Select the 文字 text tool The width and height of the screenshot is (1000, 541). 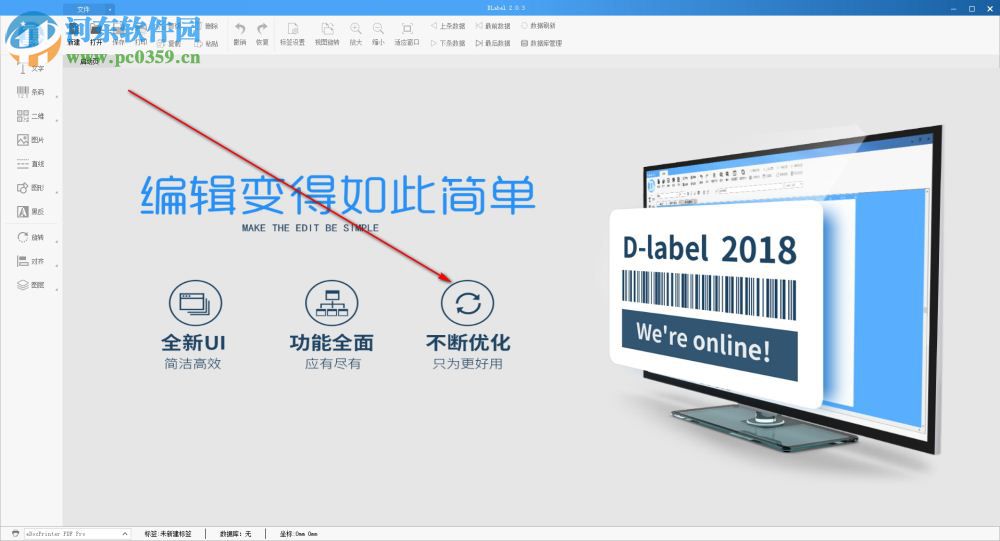click(x=31, y=68)
